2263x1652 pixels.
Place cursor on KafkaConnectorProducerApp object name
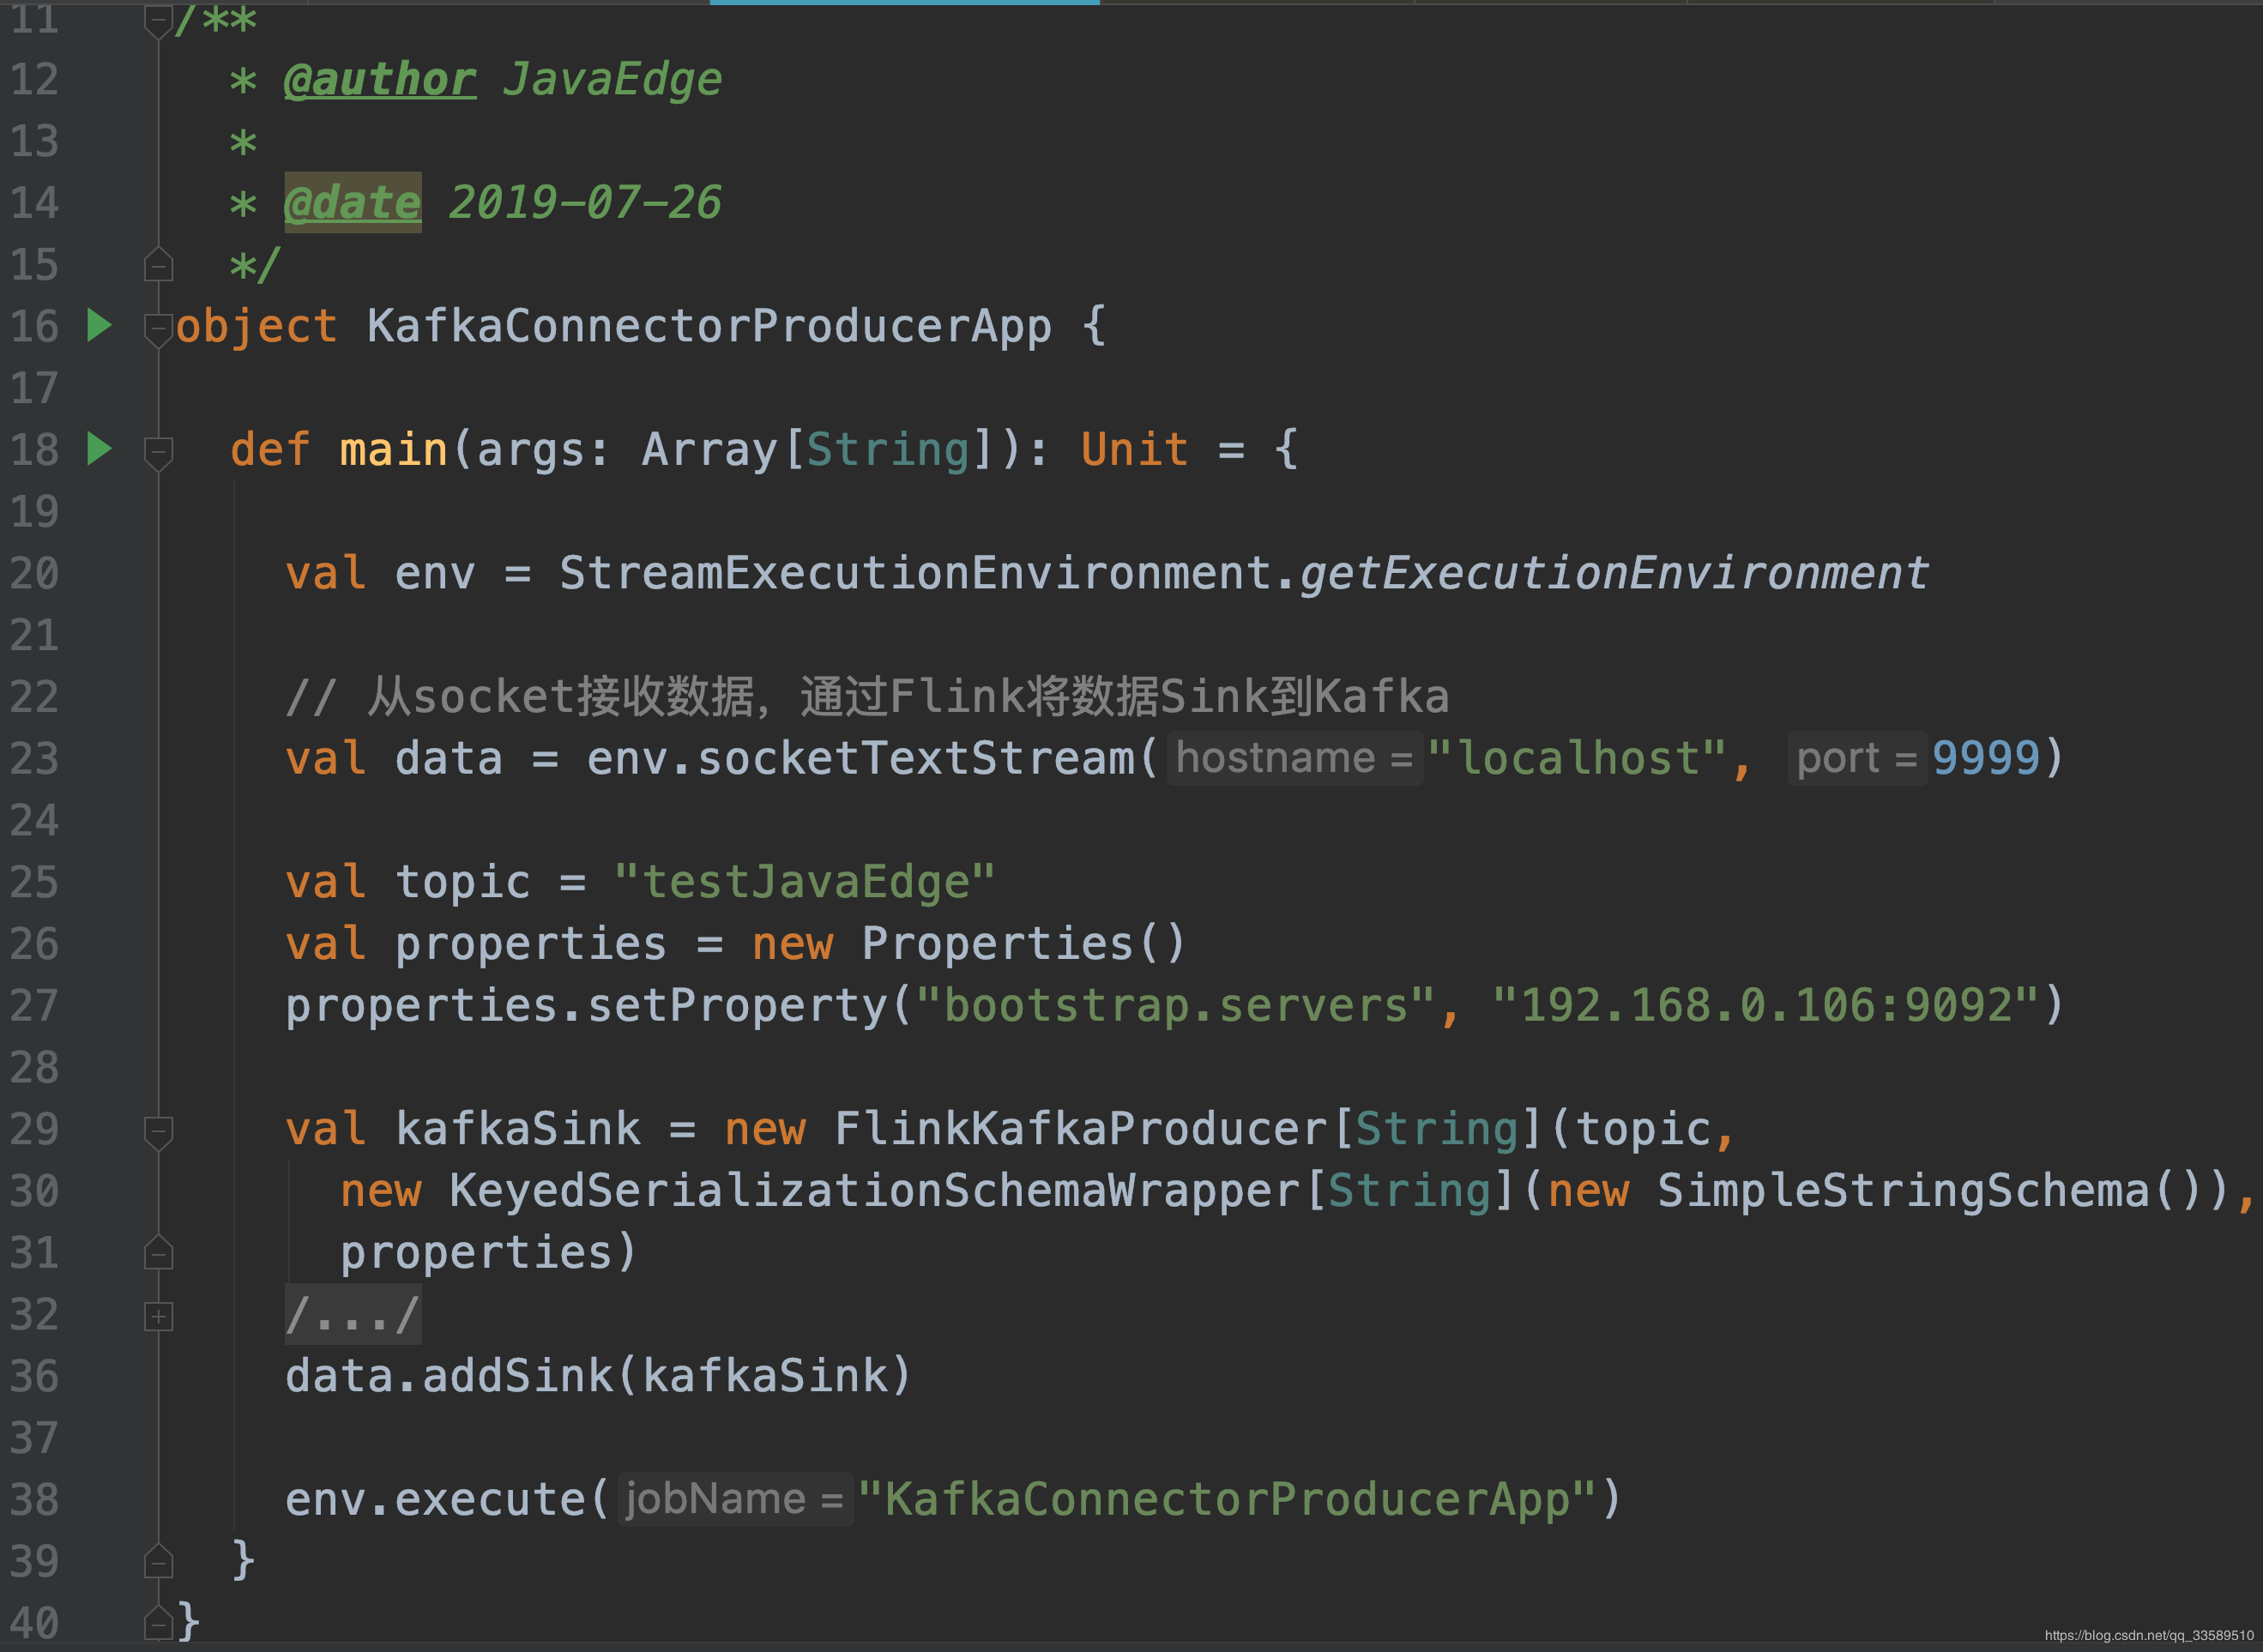pos(709,326)
